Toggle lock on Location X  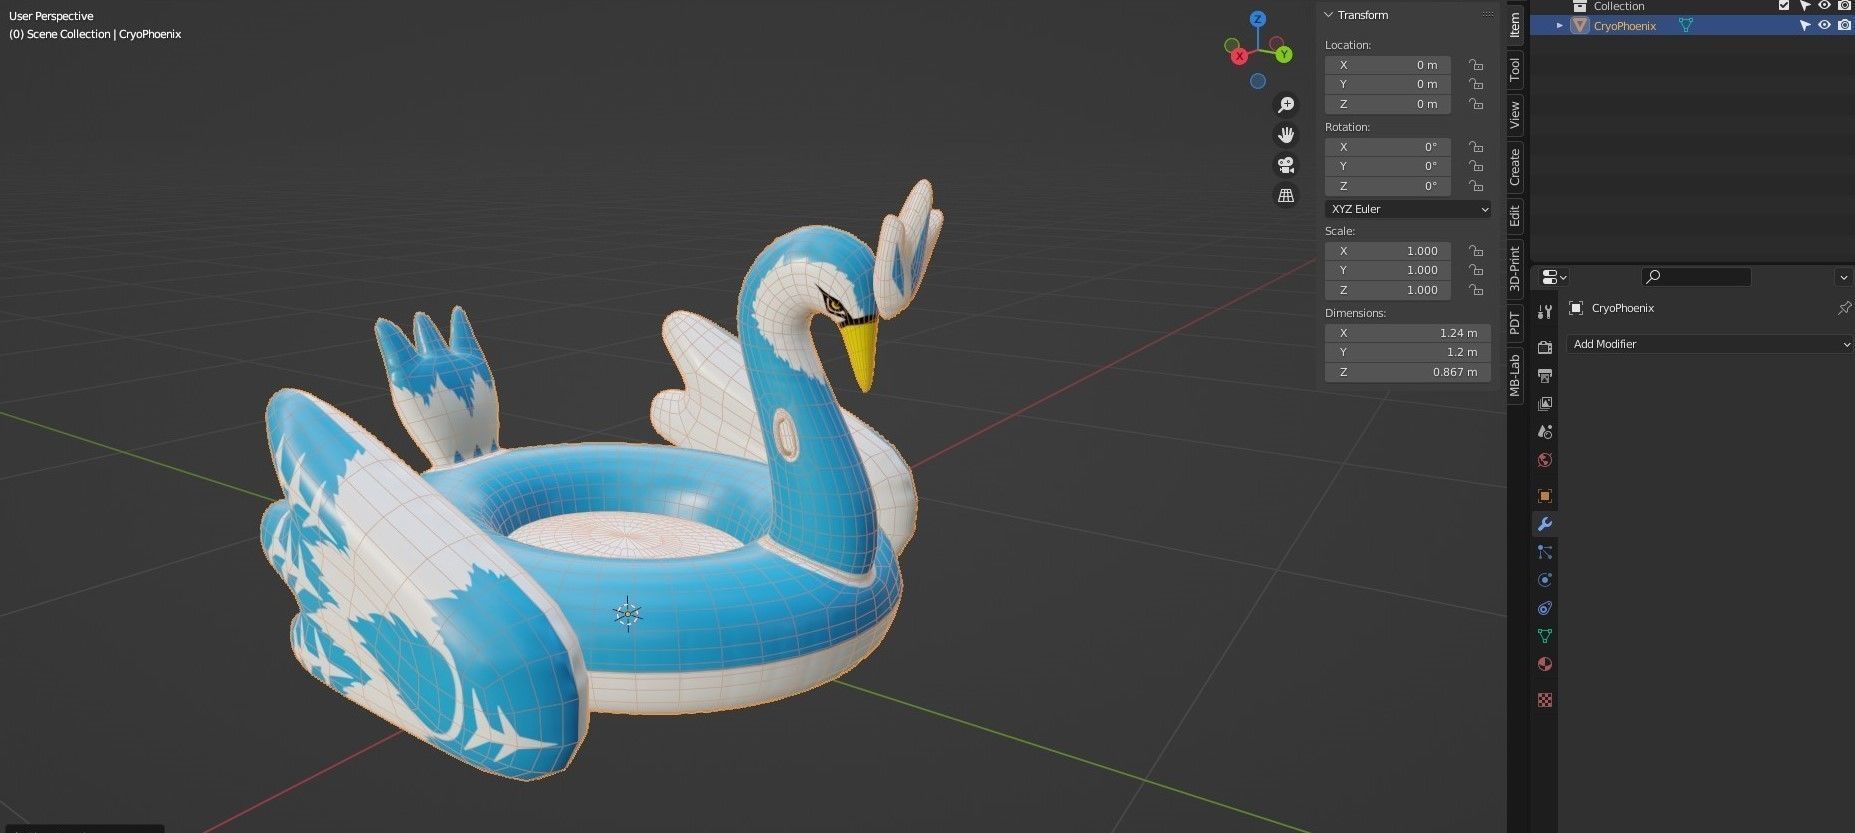[1476, 65]
